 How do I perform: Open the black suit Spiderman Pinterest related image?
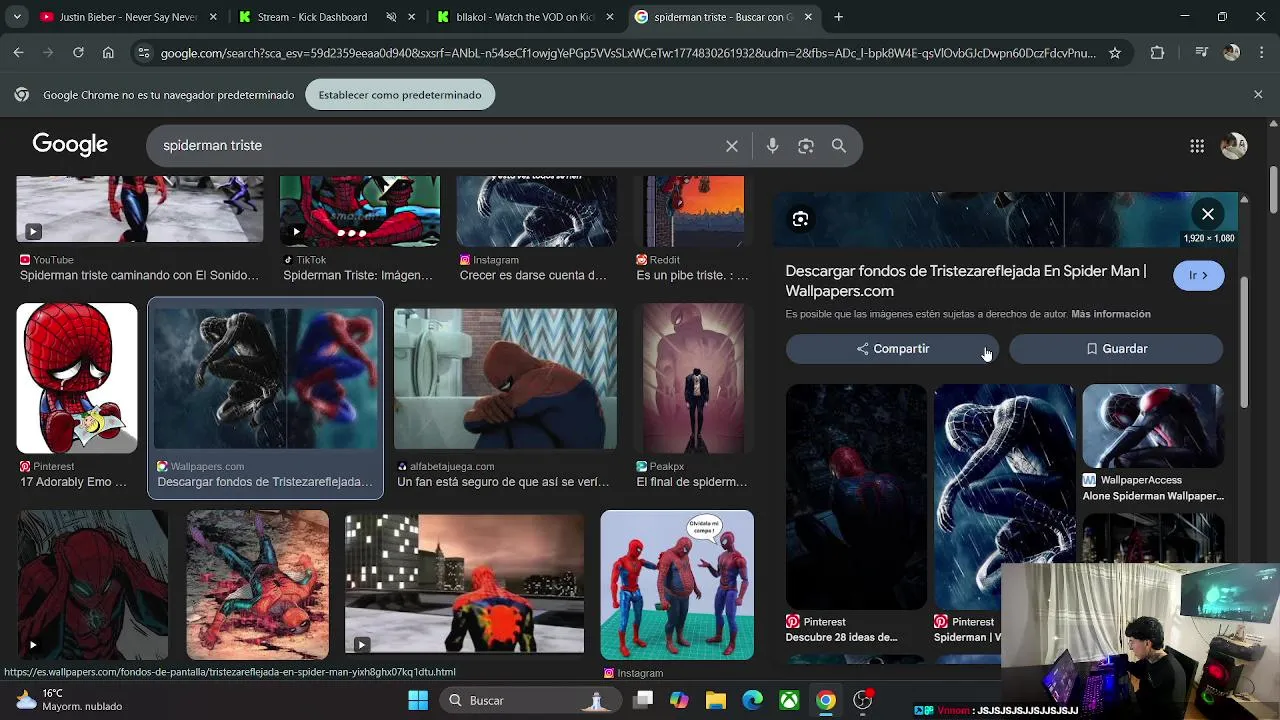[1004, 497]
